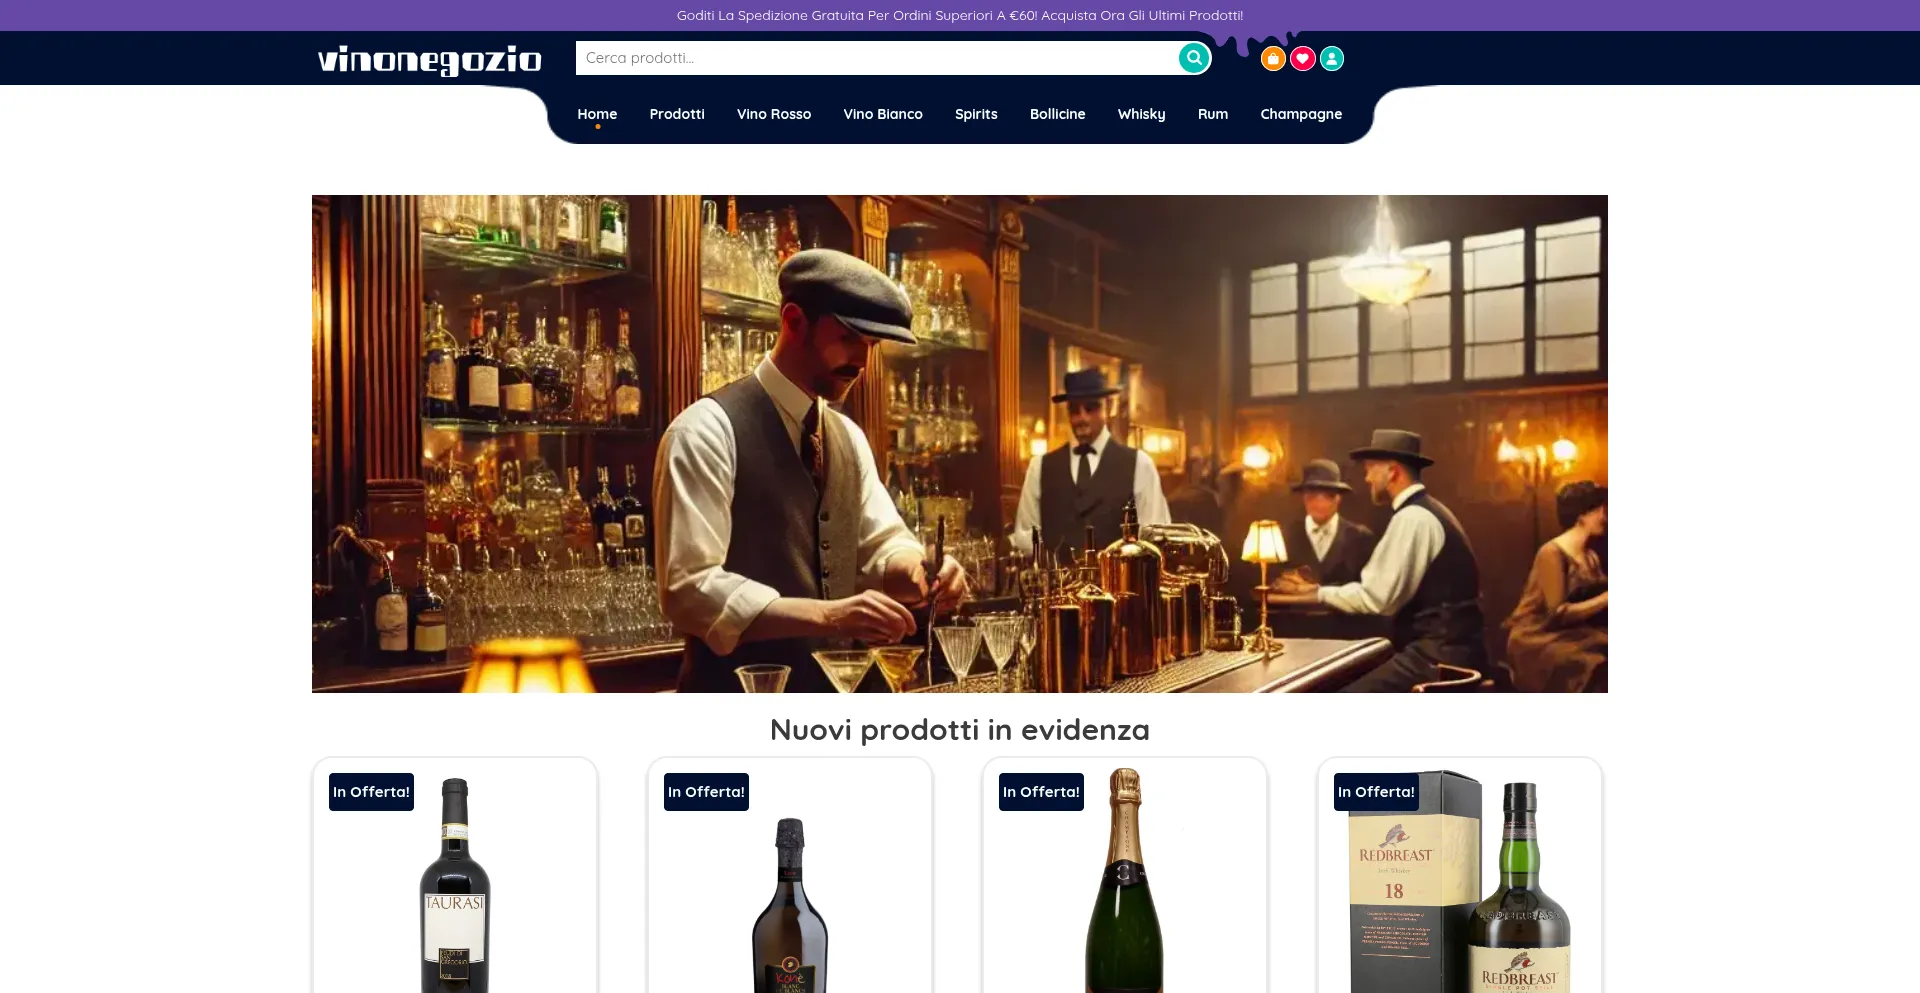The width and height of the screenshot is (1920, 993).
Task: Click the In Offerta badge on Redbreast
Action: pos(1375,791)
